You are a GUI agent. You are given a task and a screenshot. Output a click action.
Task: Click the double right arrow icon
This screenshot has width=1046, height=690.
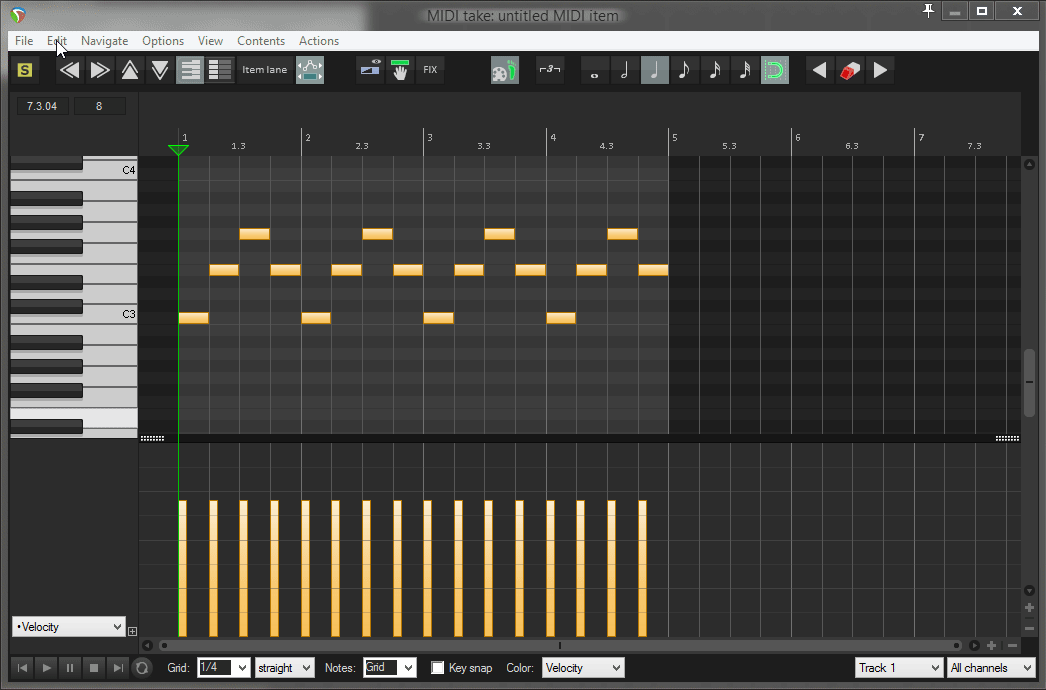[99, 70]
